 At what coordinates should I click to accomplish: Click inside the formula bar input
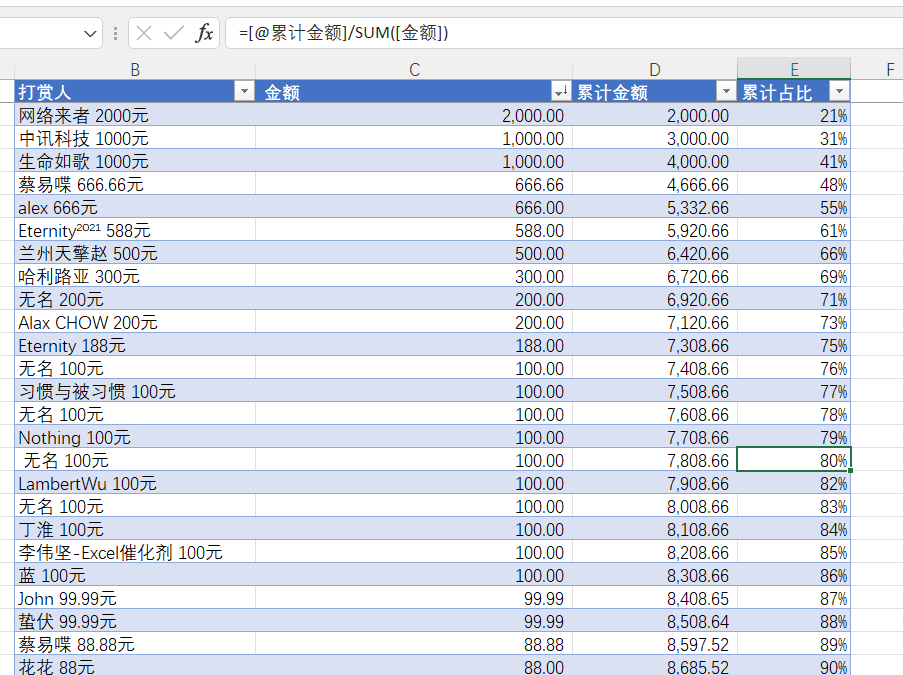pos(564,33)
